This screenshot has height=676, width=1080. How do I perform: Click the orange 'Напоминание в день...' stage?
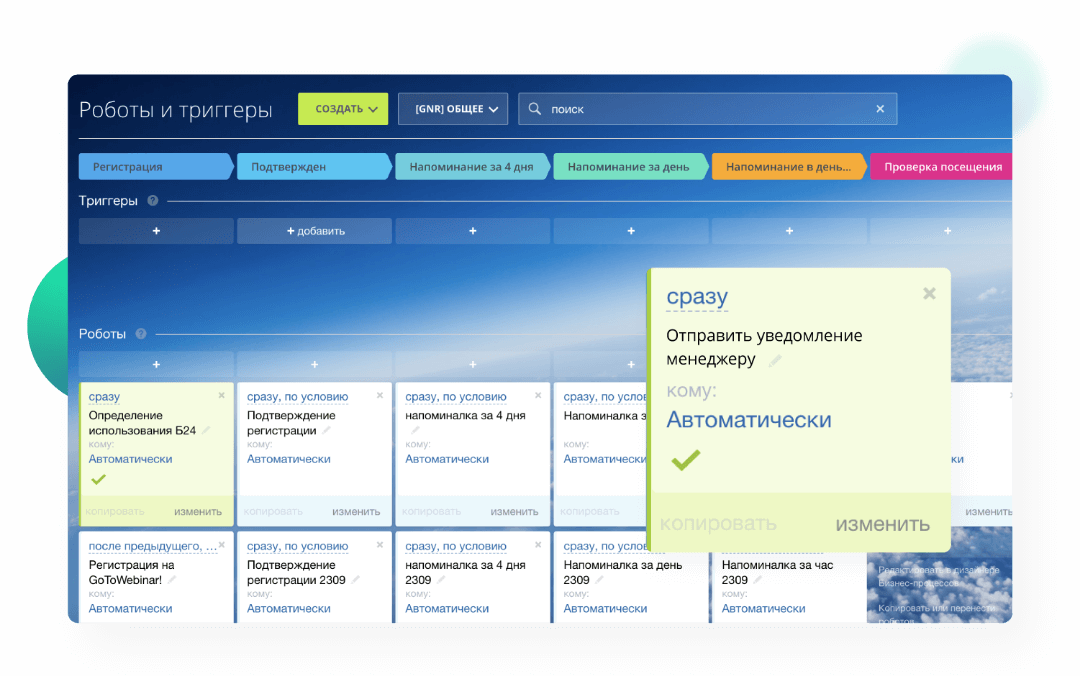(x=787, y=167)
